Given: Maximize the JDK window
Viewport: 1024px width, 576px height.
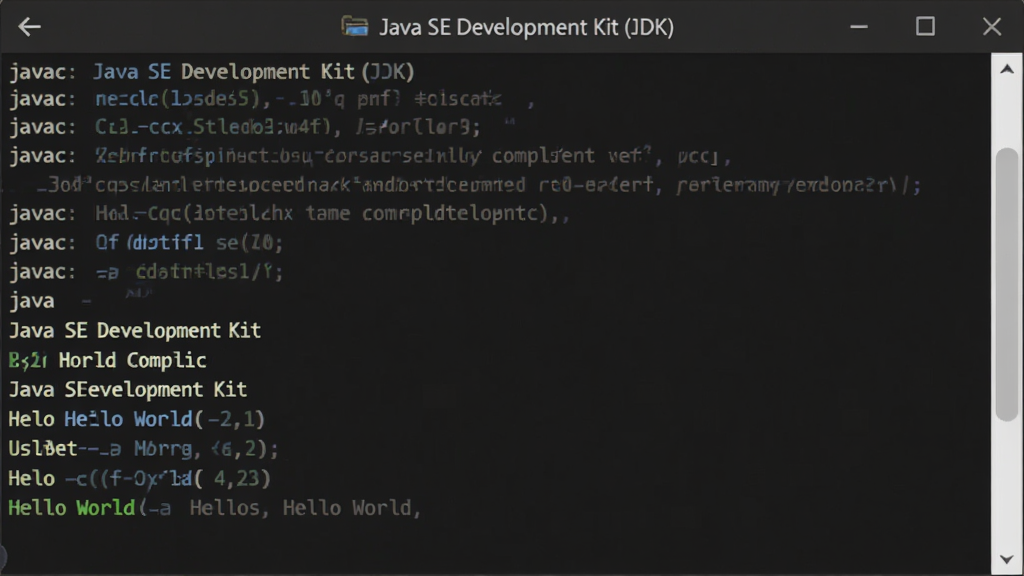Looking at the screenshot, I should point(925,27).
